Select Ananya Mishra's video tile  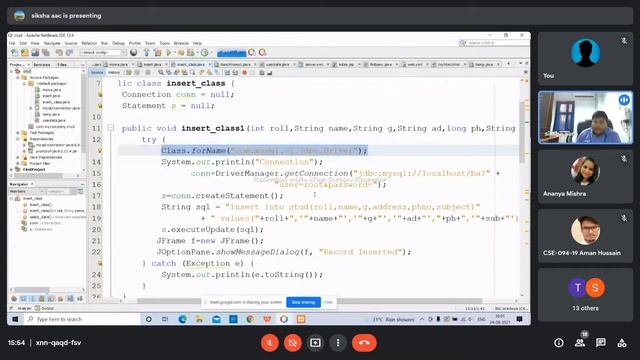[x=585, y=176]
